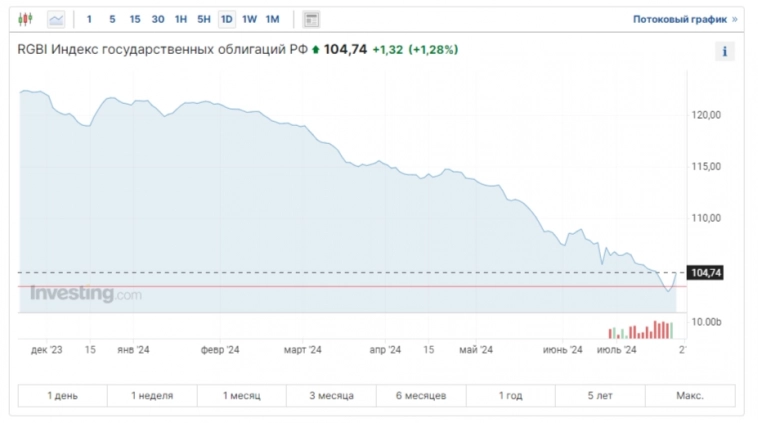Viewport: 758px width, 423px height.
Task: Open the news panel icon in toolbar
Action: coord(311,19)
